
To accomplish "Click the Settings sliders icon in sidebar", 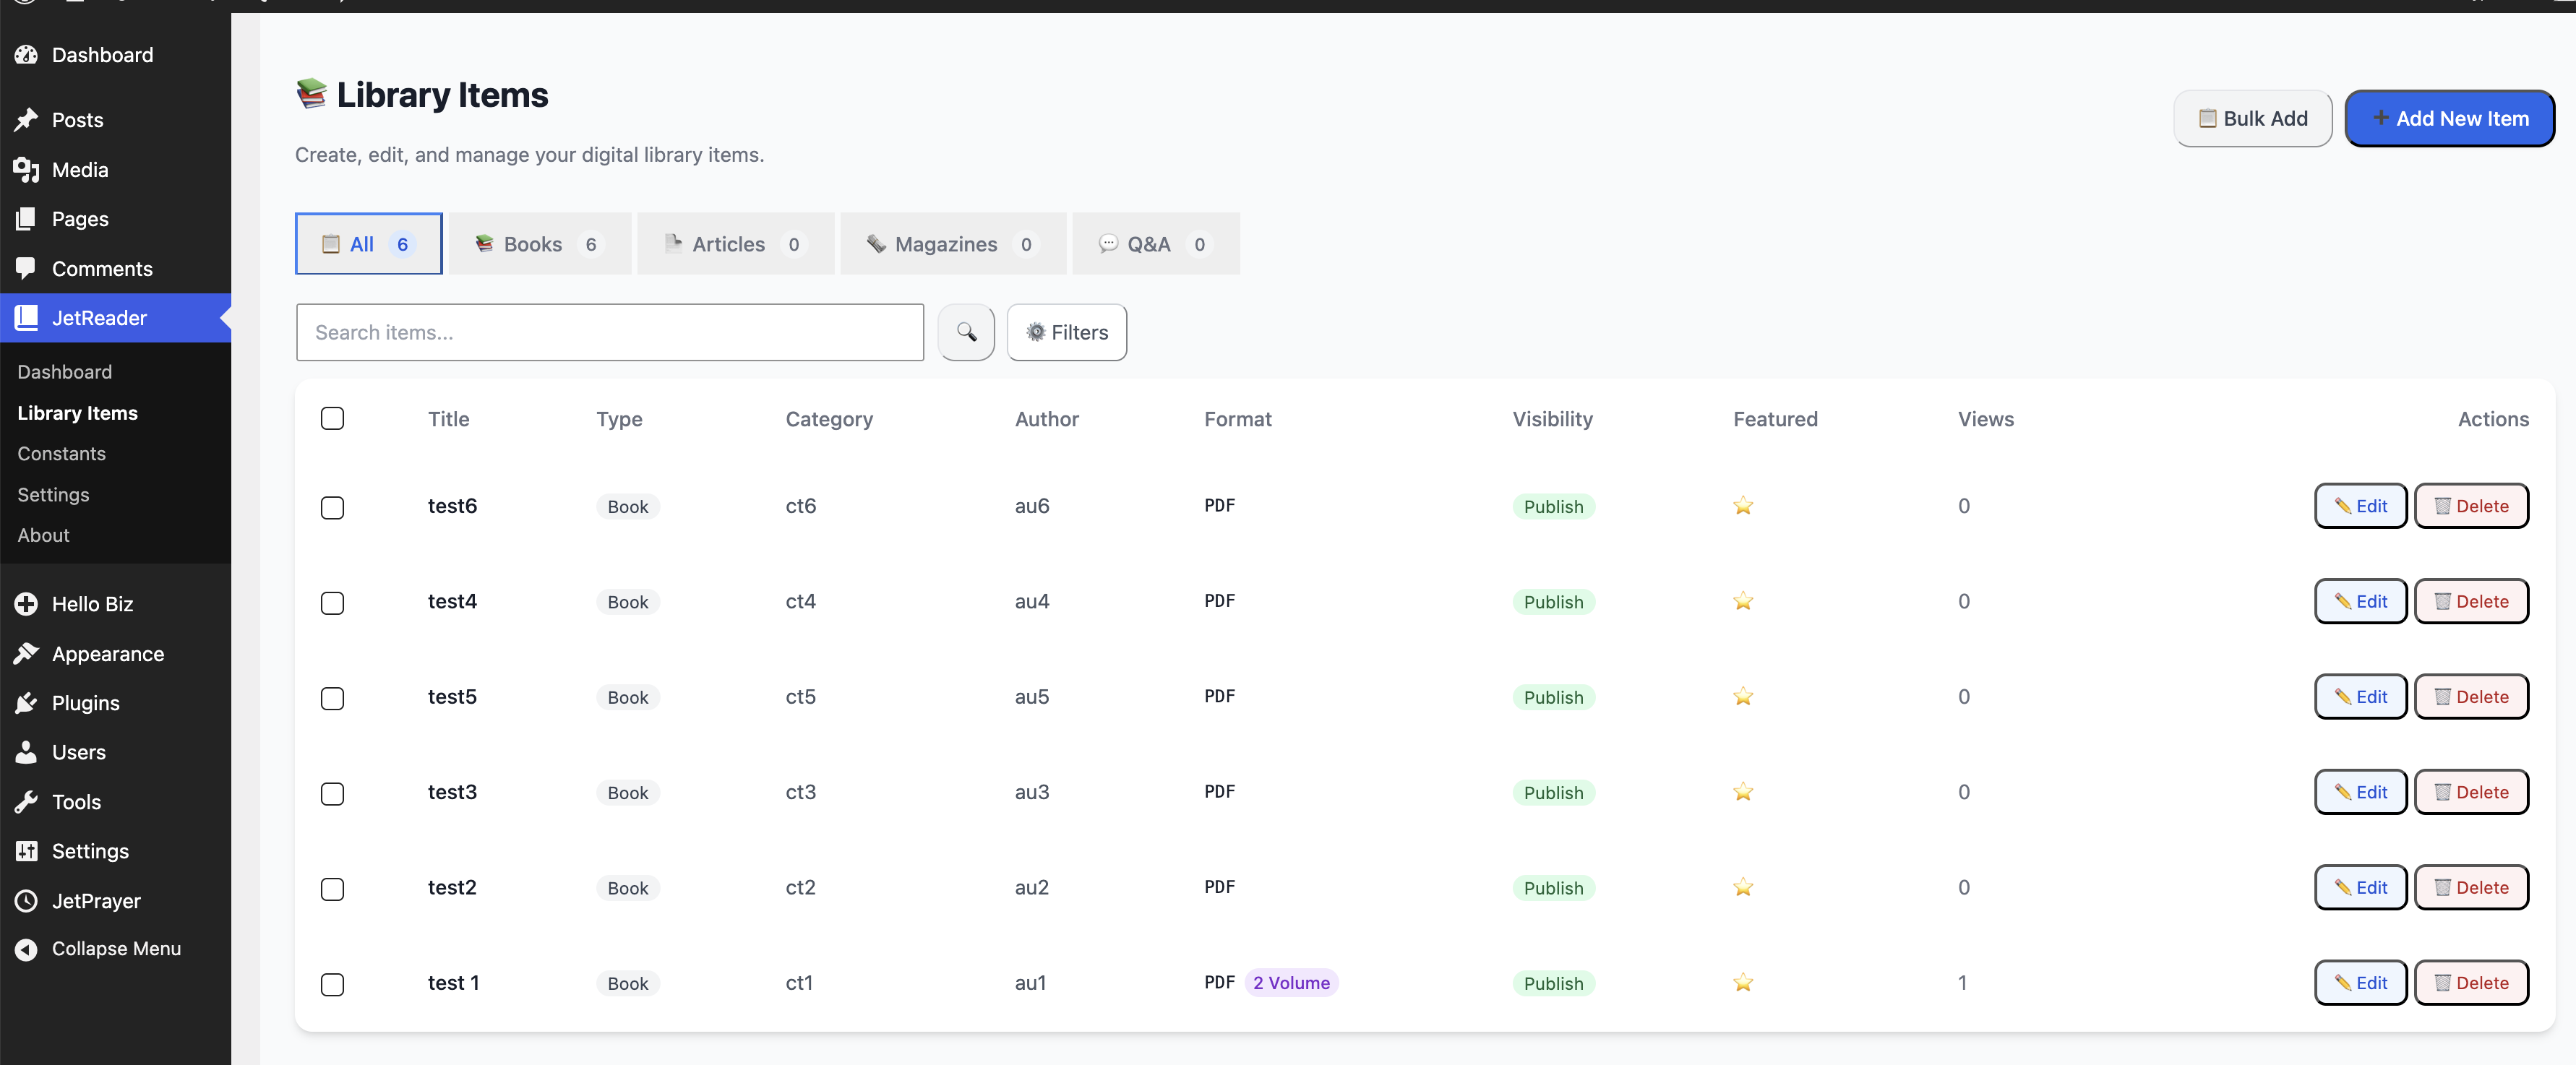I will pyautogui.click(x=26, y=851).
